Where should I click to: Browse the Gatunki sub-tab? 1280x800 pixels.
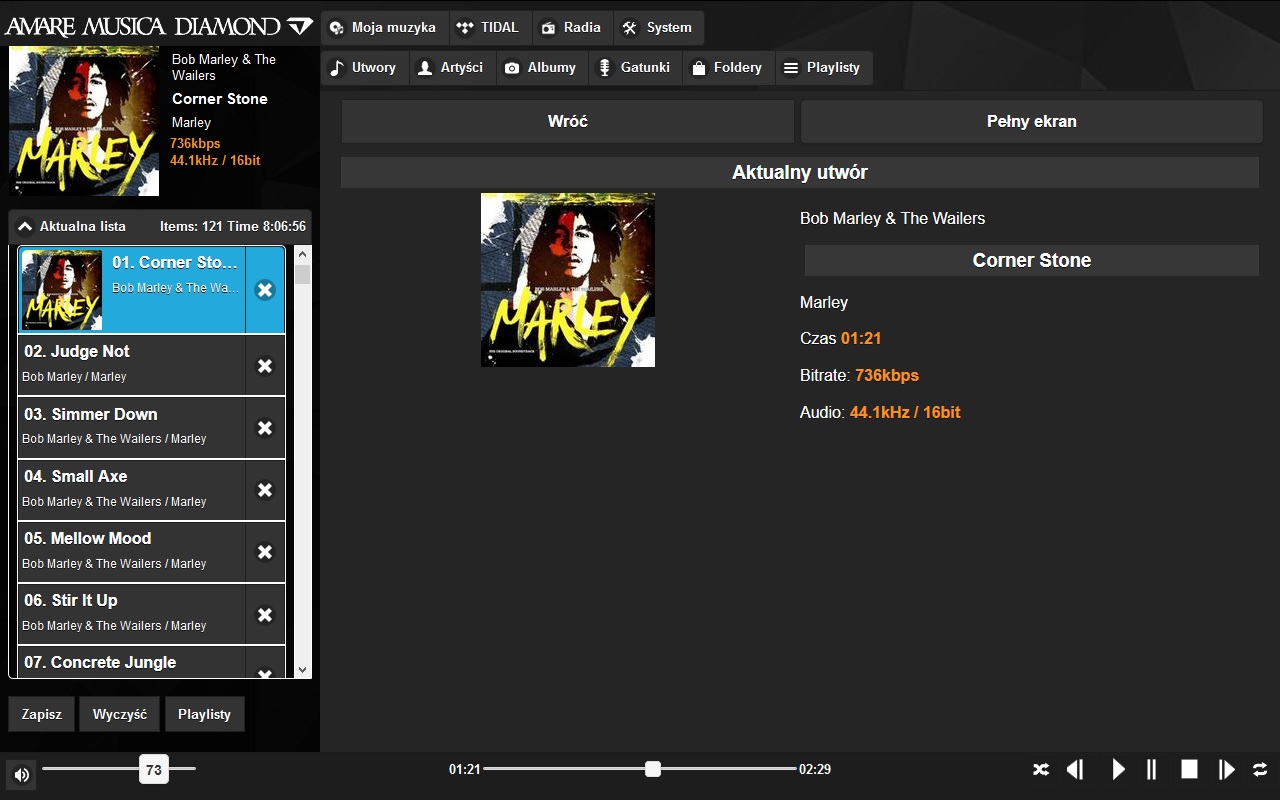click(x=635, y=68)
